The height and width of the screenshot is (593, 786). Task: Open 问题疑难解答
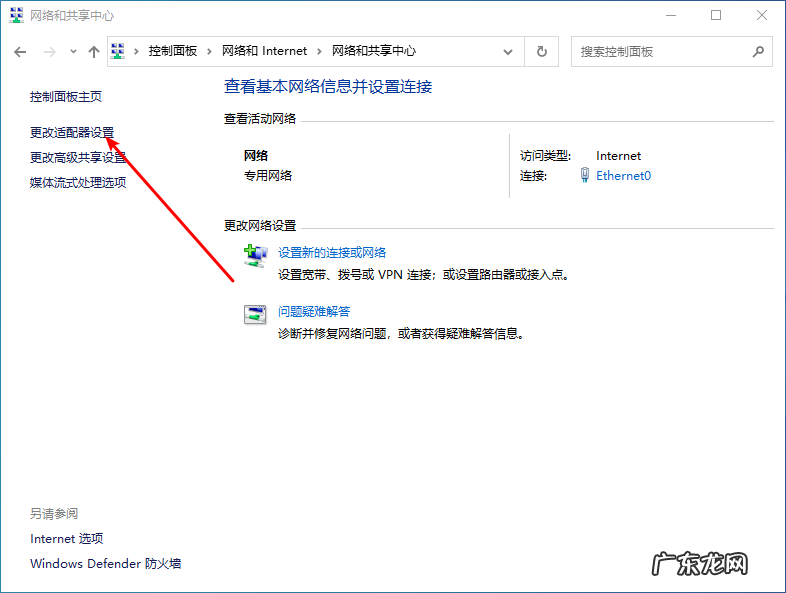tap(314, 312)
